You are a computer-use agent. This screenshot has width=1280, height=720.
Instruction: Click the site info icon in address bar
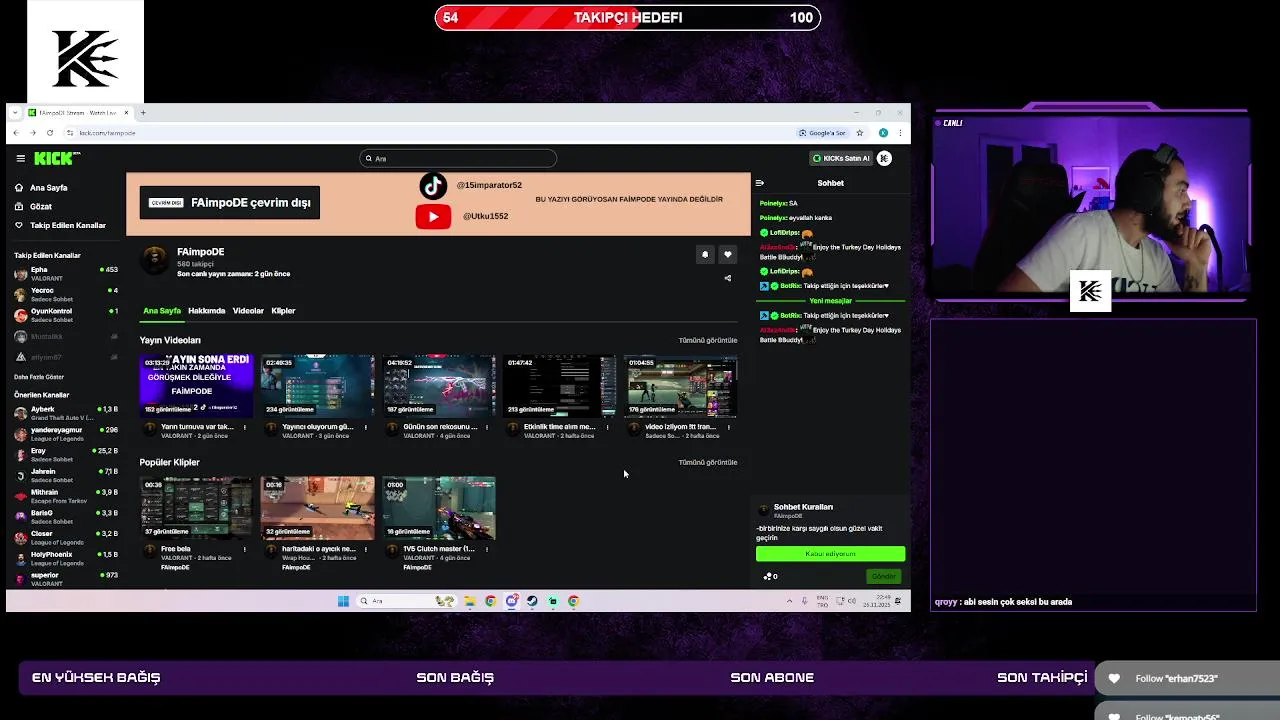[x=70, y=133]
